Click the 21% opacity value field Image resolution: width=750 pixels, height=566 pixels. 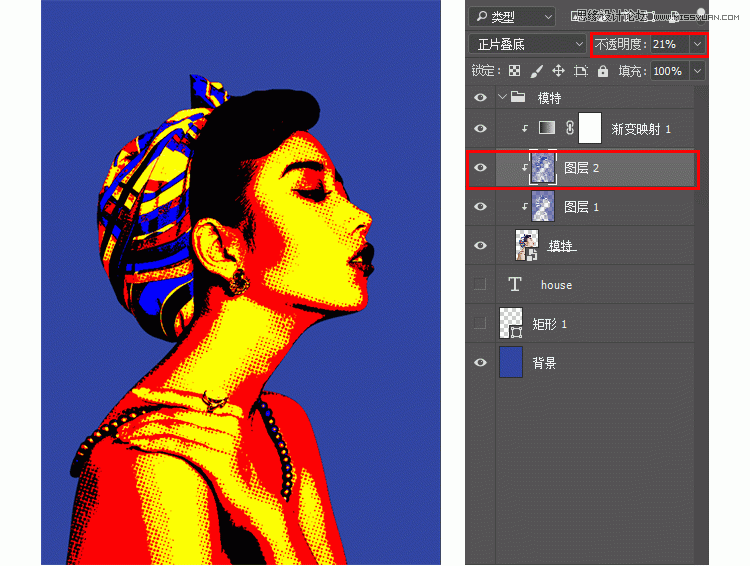[x=670, y=44]
